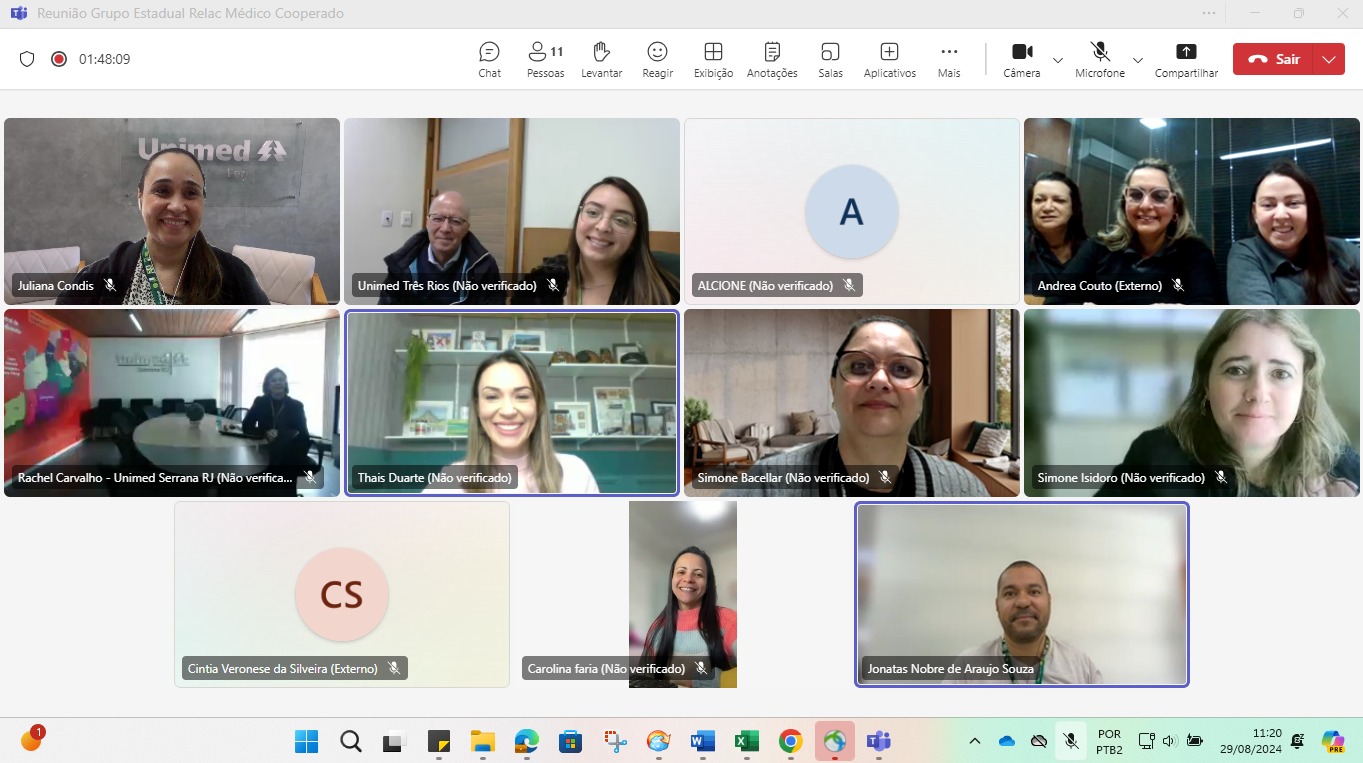The image size is (1363, 763).
Task: Open the Reagir reactions menu
Action: pyautogui.click(x=657, y=59)
